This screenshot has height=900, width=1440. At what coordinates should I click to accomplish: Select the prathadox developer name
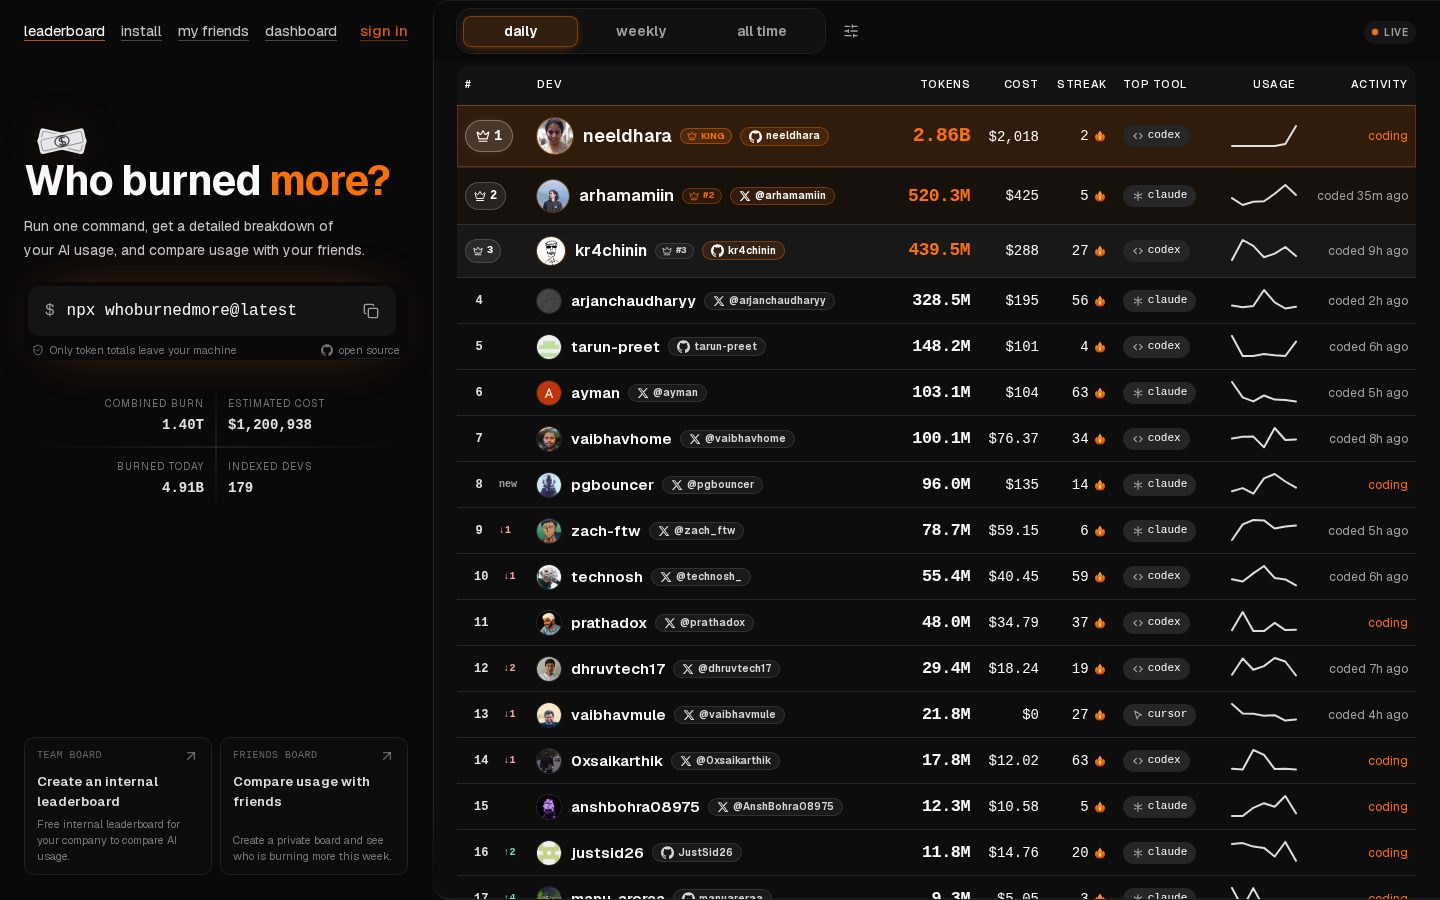click(x=609, y=623)
